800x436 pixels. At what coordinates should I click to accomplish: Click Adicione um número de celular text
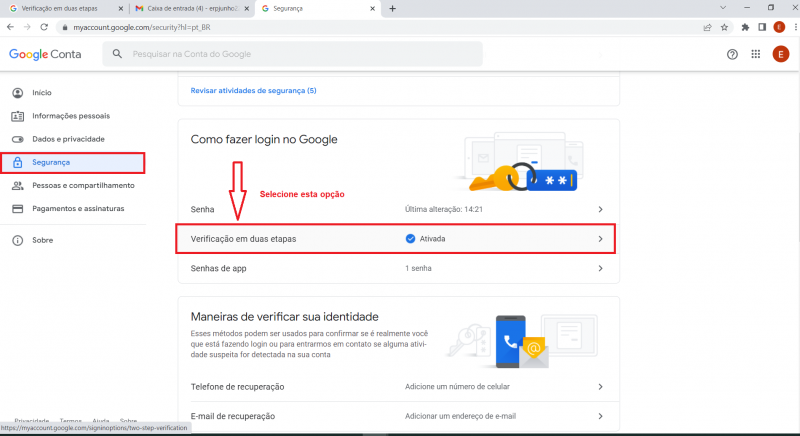pos(457,387)
